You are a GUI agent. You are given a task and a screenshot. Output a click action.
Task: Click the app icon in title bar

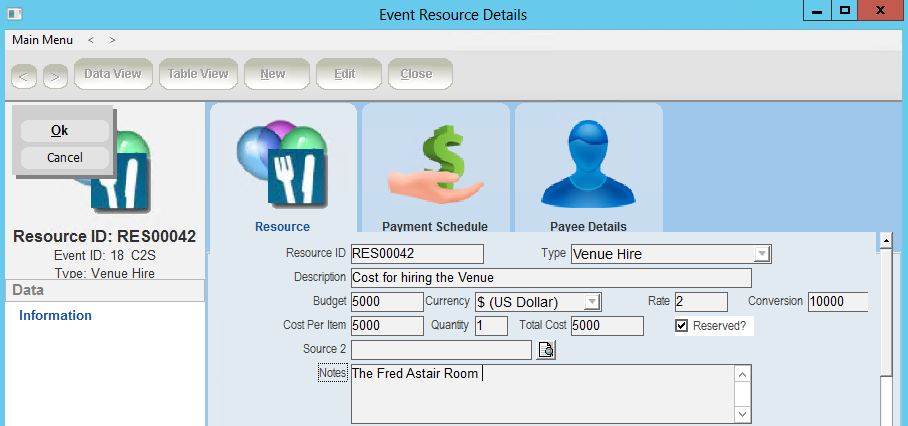coord(13,14)
